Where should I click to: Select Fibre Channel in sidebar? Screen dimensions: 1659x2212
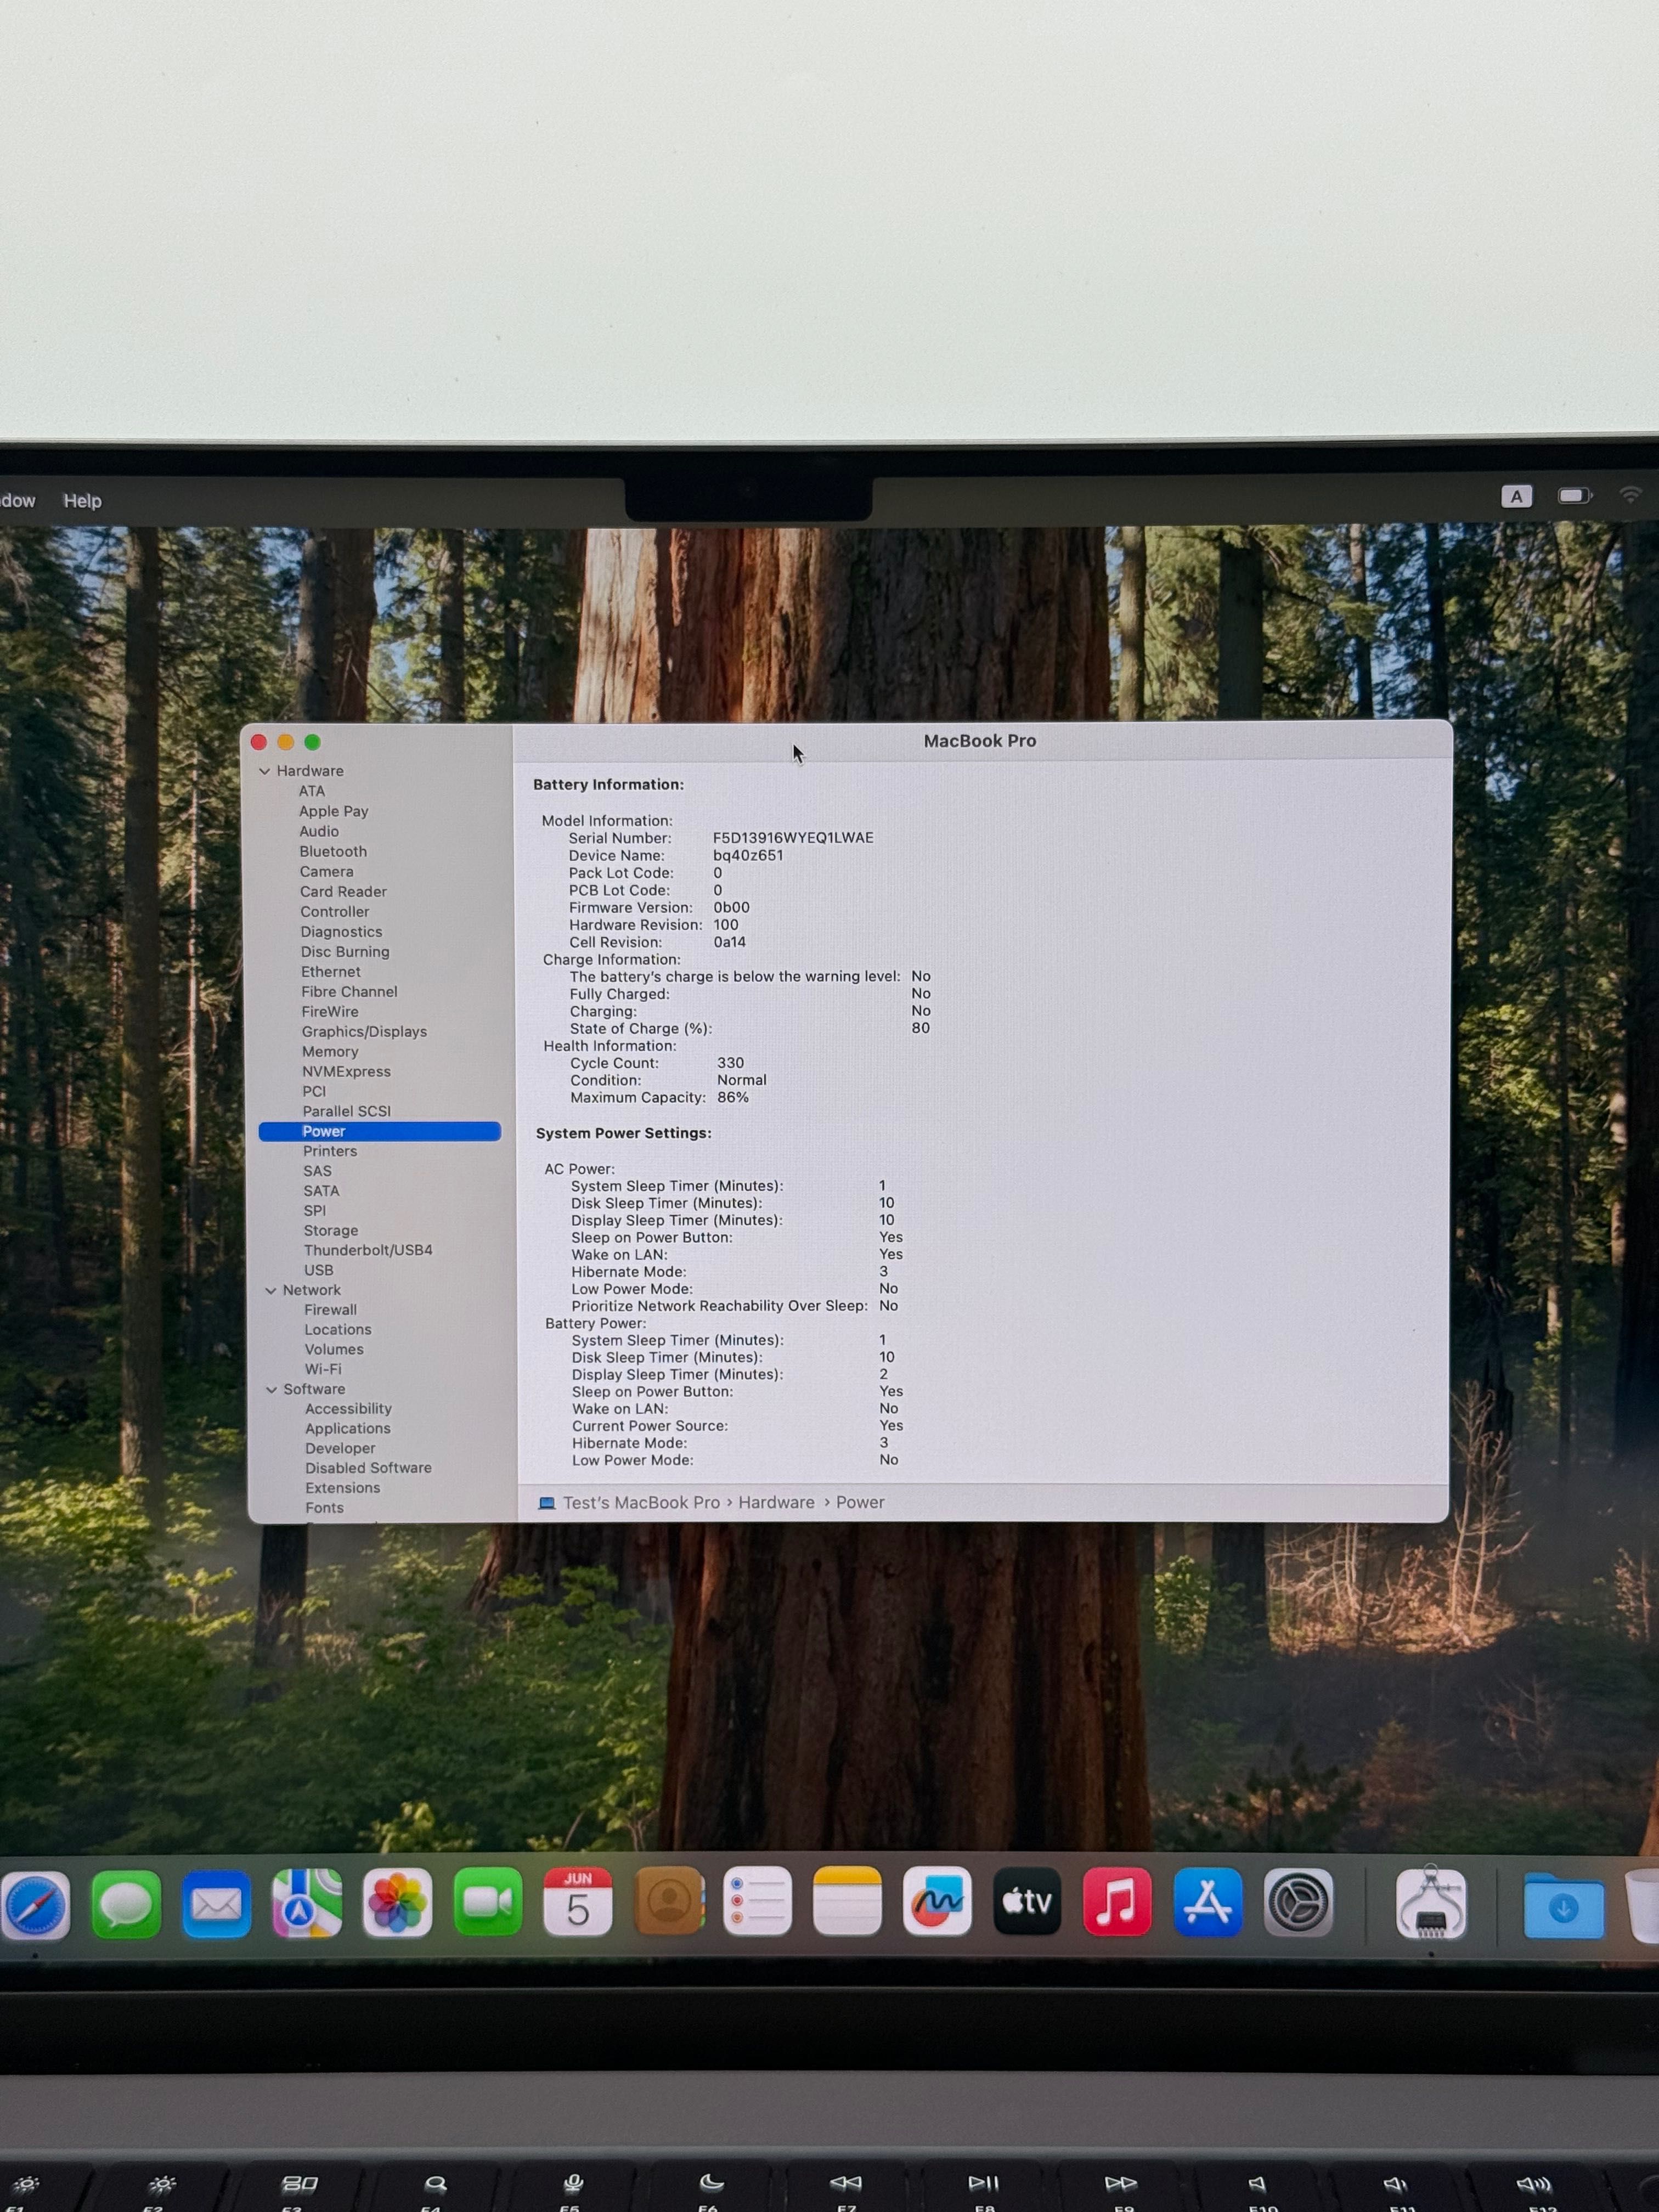(x=349, y=991)
